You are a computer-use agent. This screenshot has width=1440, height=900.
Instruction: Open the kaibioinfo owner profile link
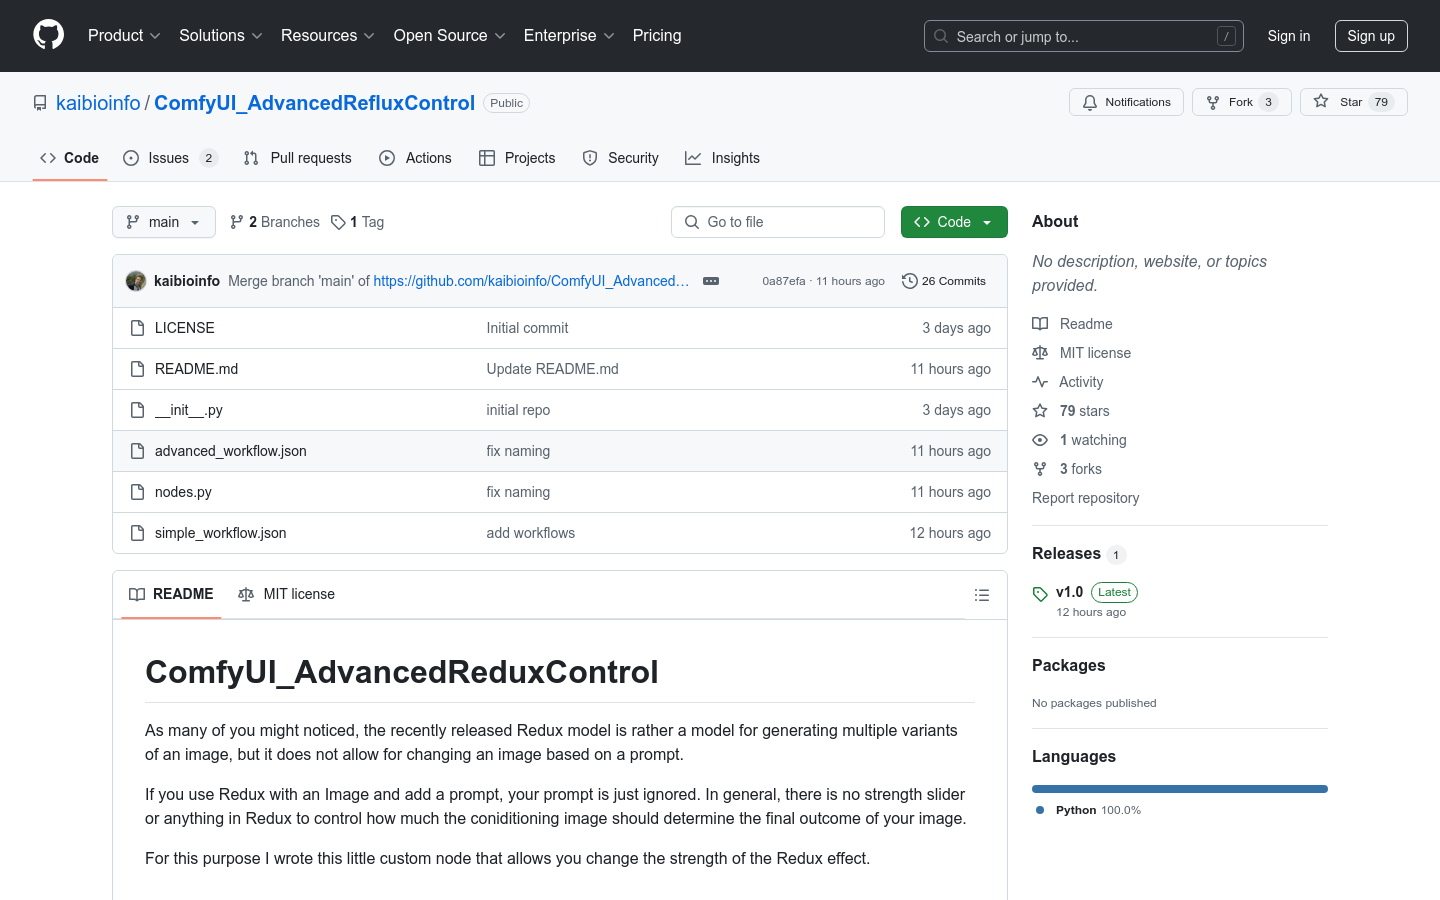tap(98, 103)
